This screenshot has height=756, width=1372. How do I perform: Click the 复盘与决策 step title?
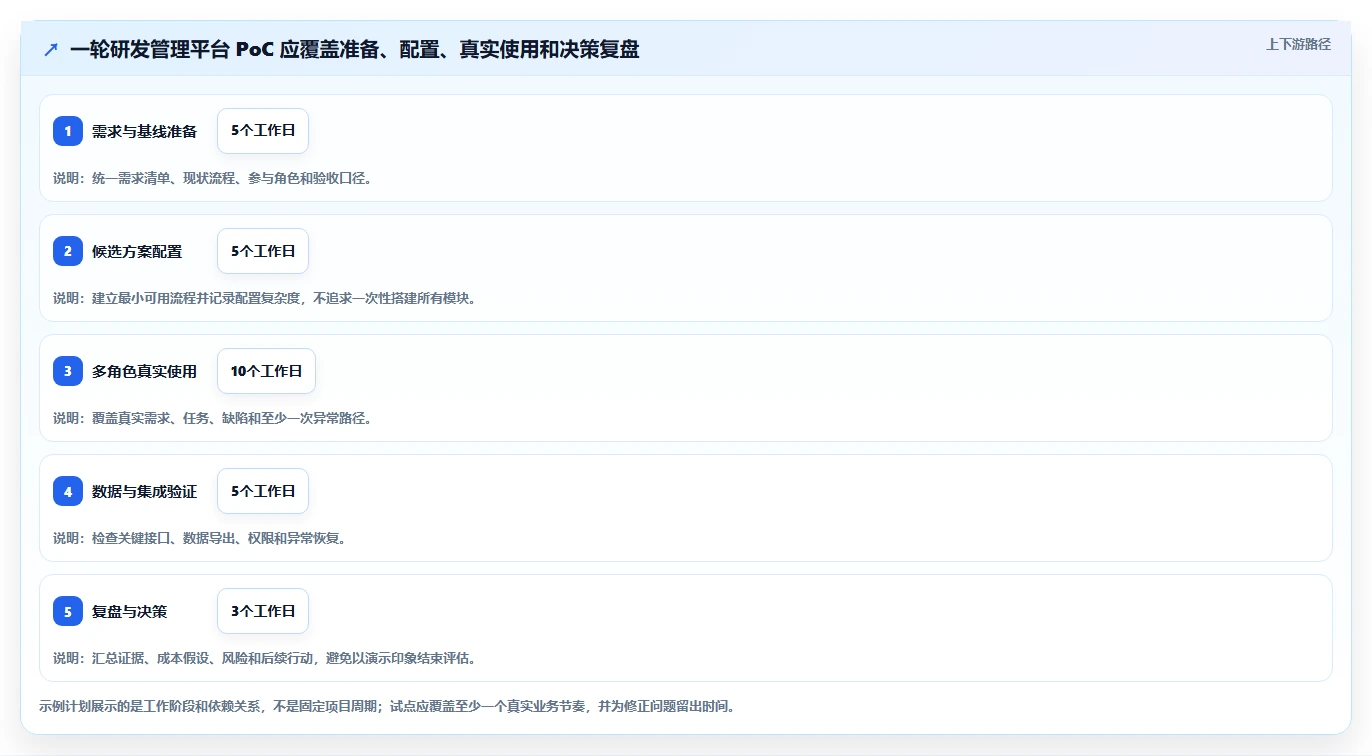(x=130, y=611)
